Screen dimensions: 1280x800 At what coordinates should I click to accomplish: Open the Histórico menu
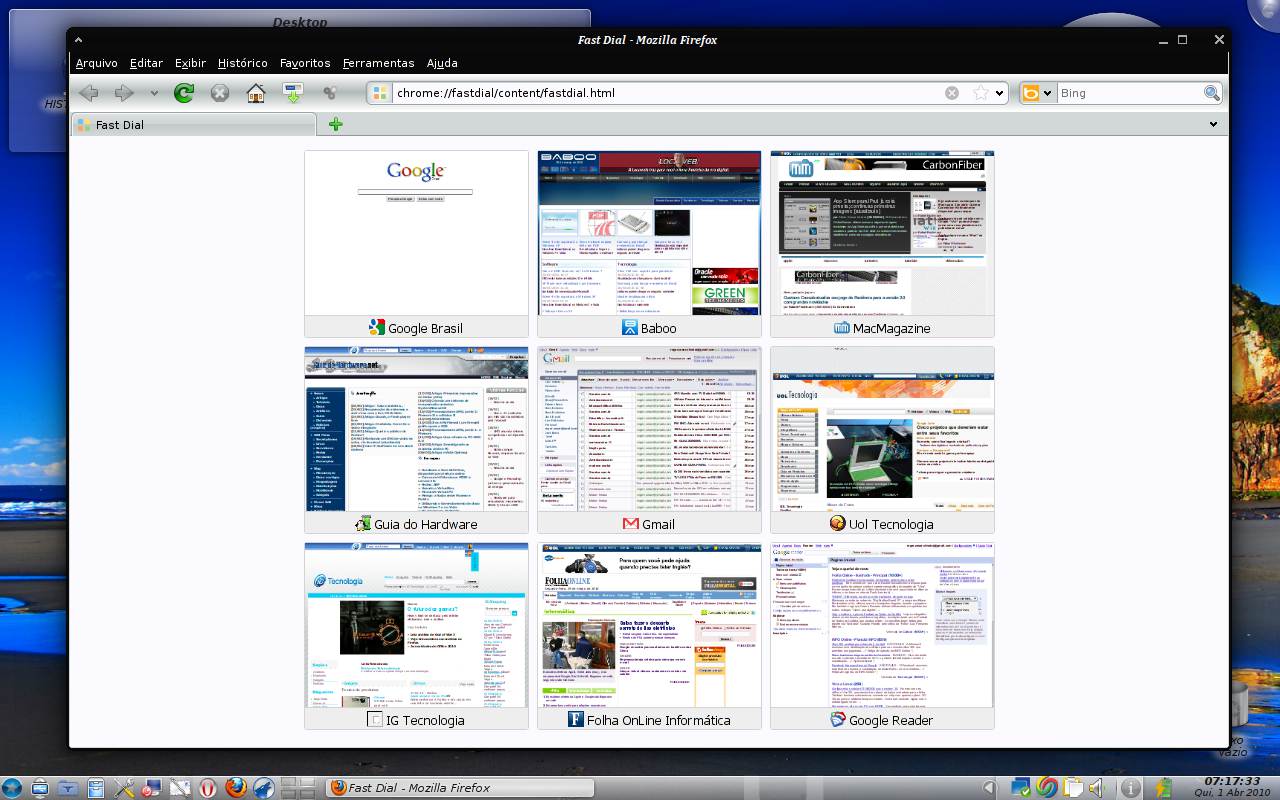tap(243, 63)
